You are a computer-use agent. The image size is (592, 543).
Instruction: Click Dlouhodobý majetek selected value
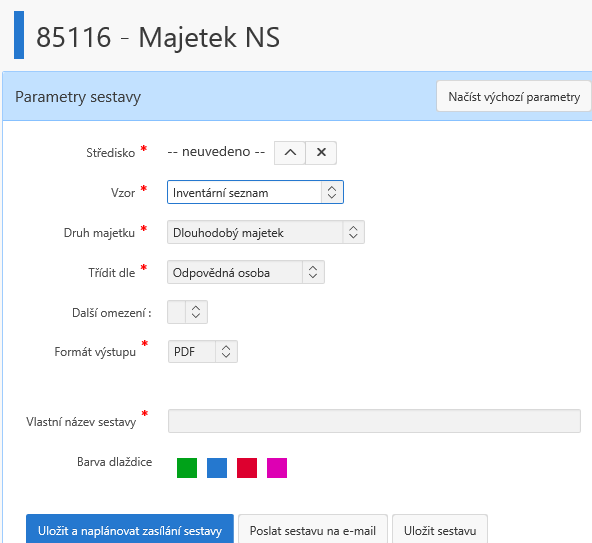point(228,233)
